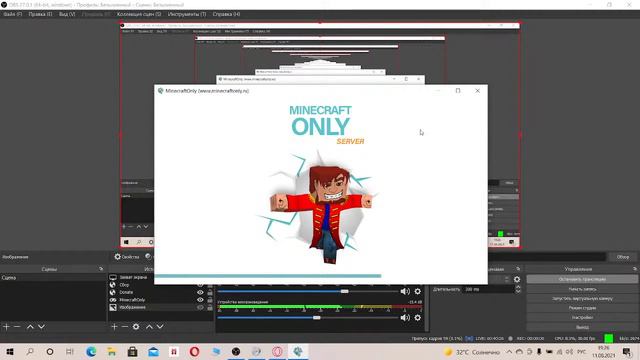640x360 pixels.
Task: Remove selected scene with minus icon
Action: click(x=17, y=327)
